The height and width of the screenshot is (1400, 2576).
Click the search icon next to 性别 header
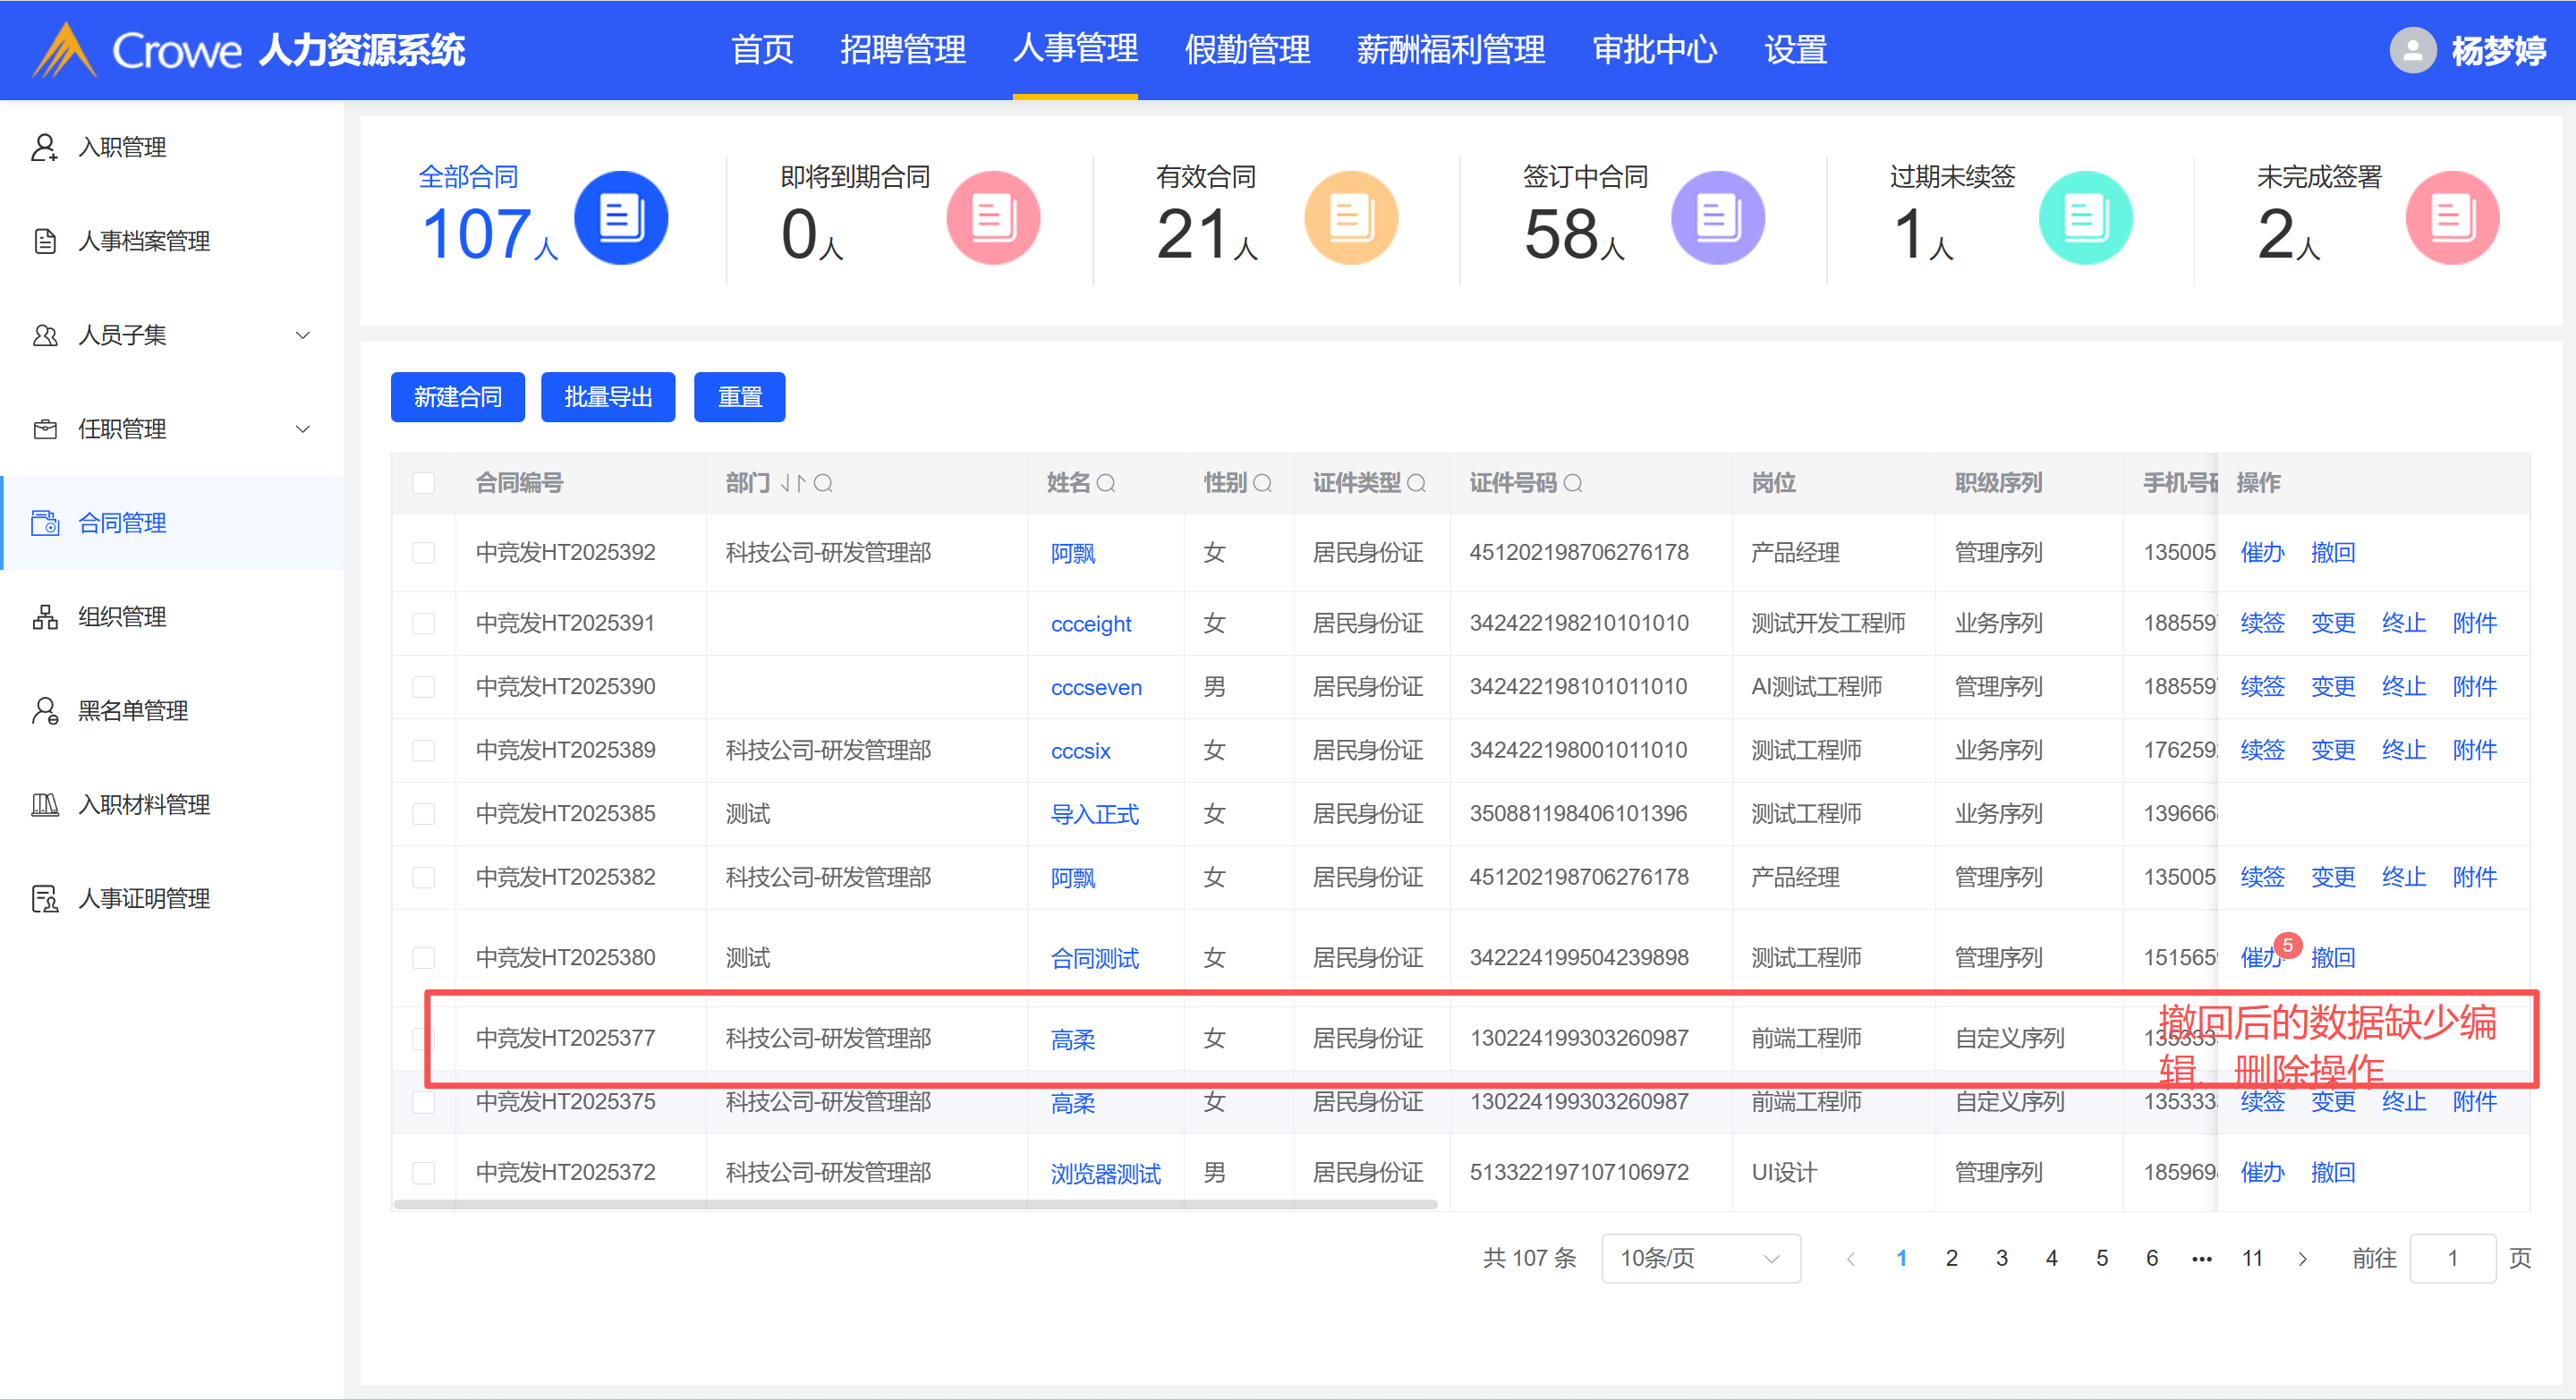click(1262, 484)
